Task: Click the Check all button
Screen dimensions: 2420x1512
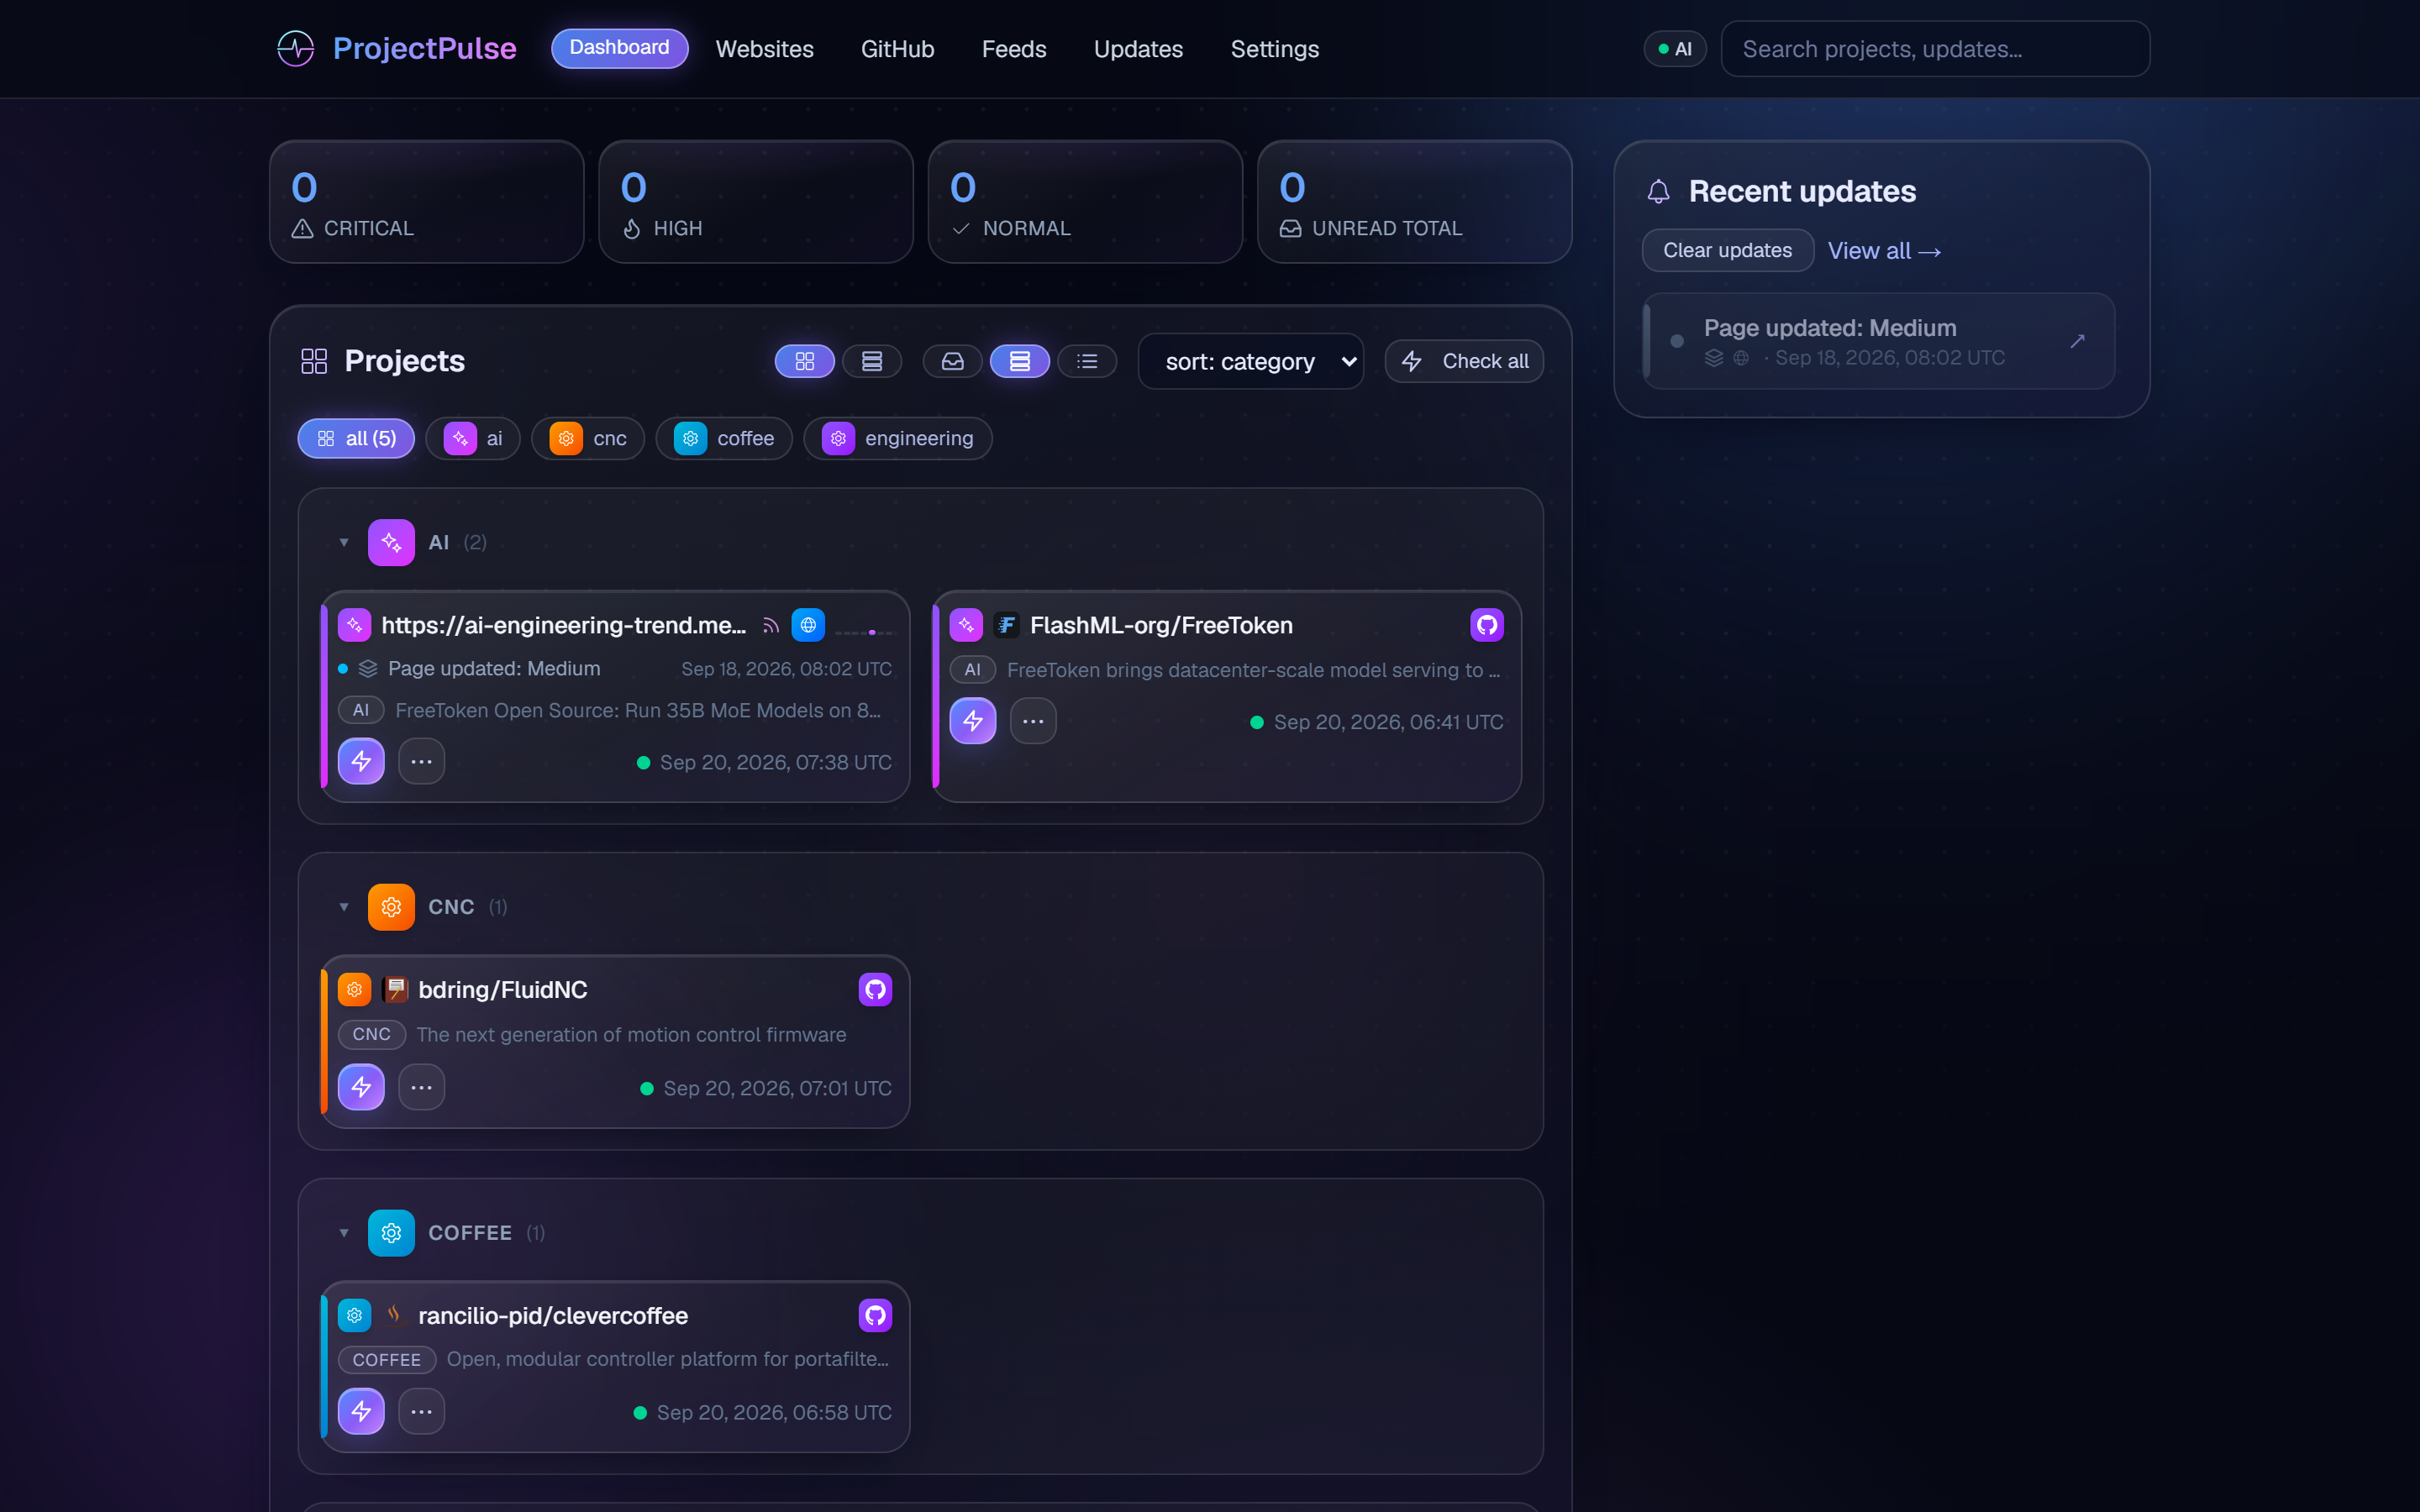Action: click(x=1464, y=361)
